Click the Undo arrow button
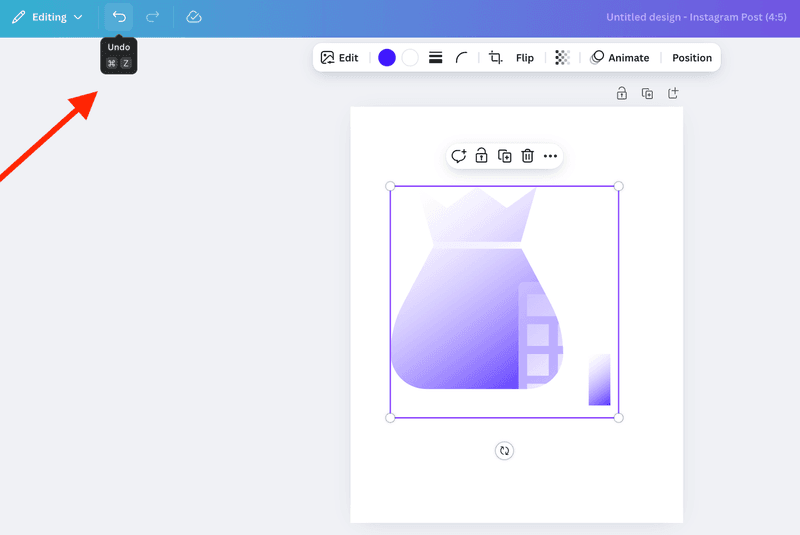 pos(119,17)
